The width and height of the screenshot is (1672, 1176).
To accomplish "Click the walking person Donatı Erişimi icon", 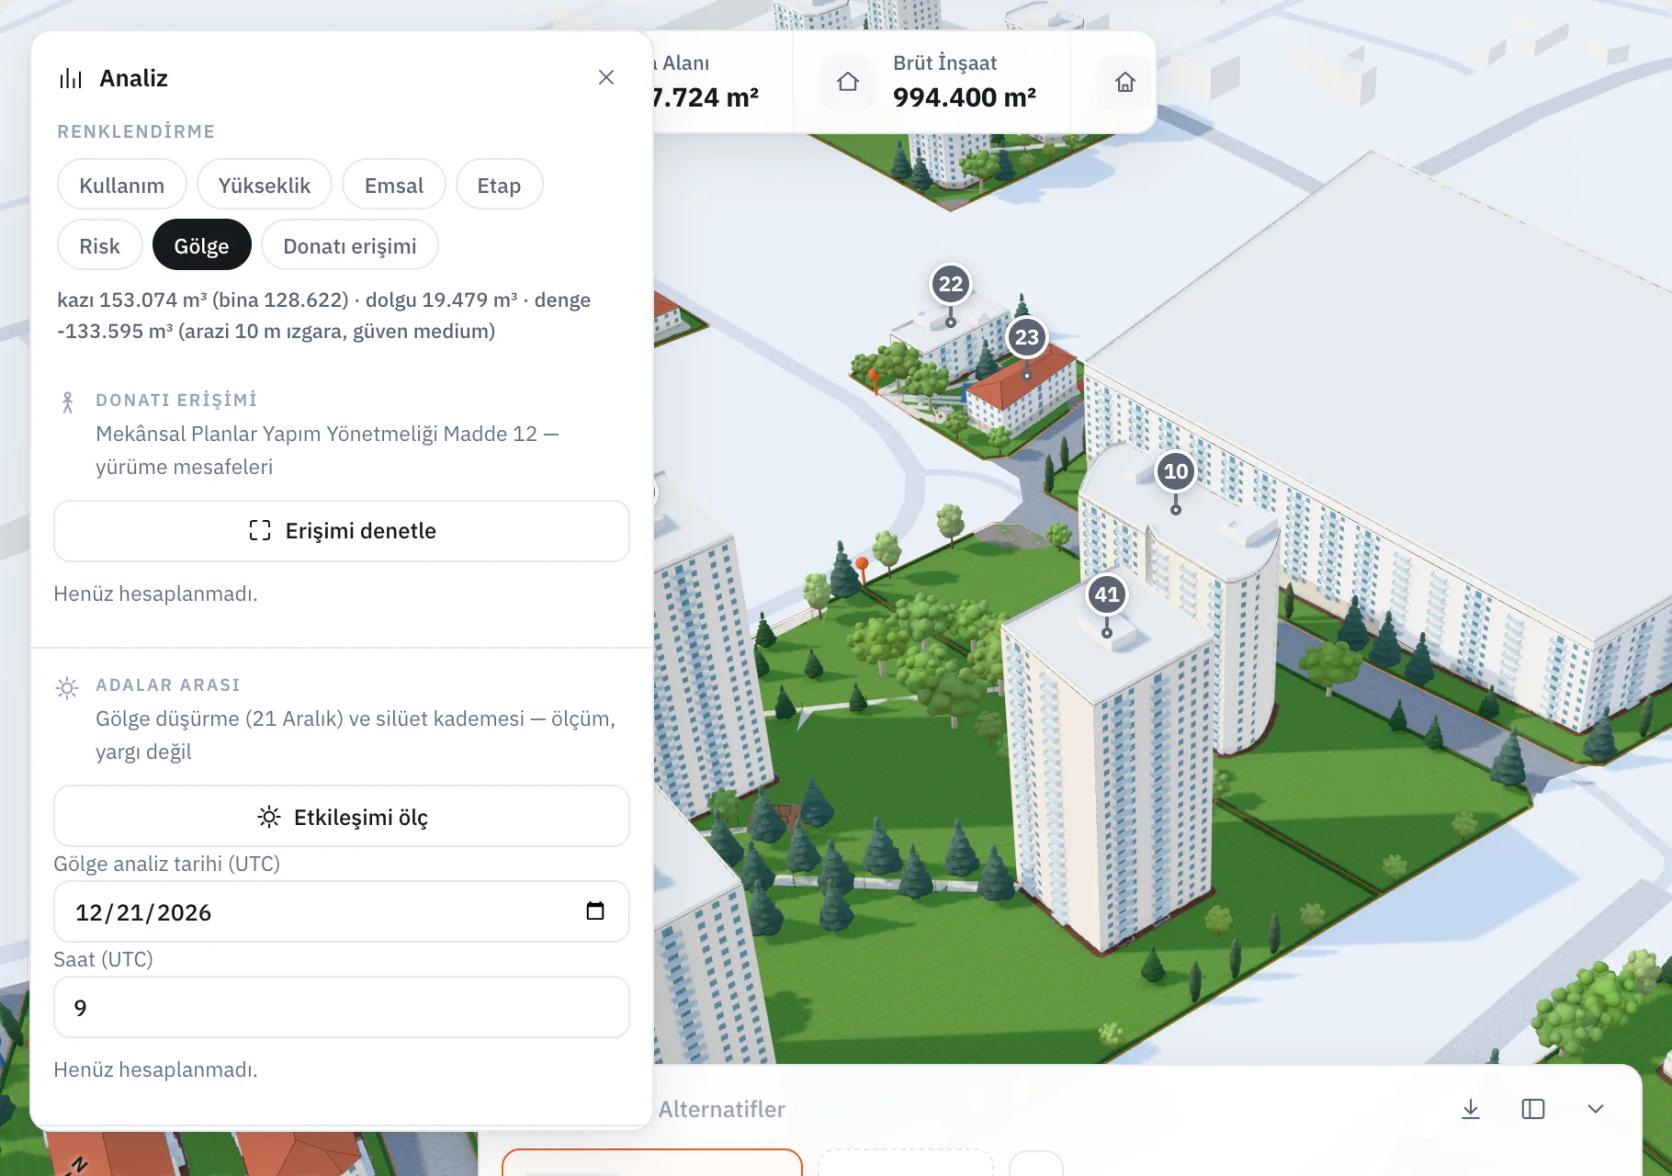I will 67,402.
